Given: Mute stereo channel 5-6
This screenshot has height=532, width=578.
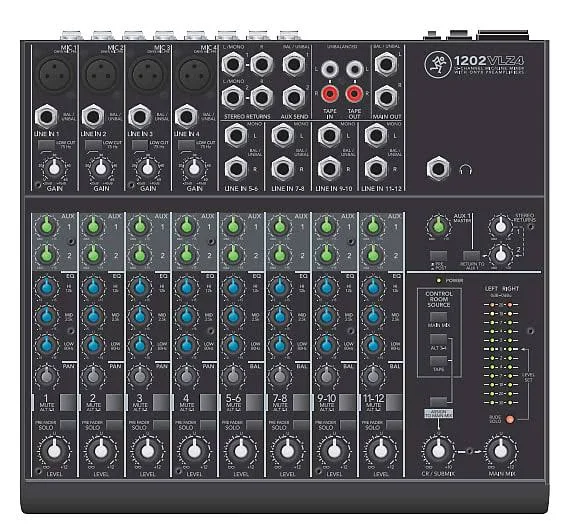Looking at the screenshot, I should (254, 402).
